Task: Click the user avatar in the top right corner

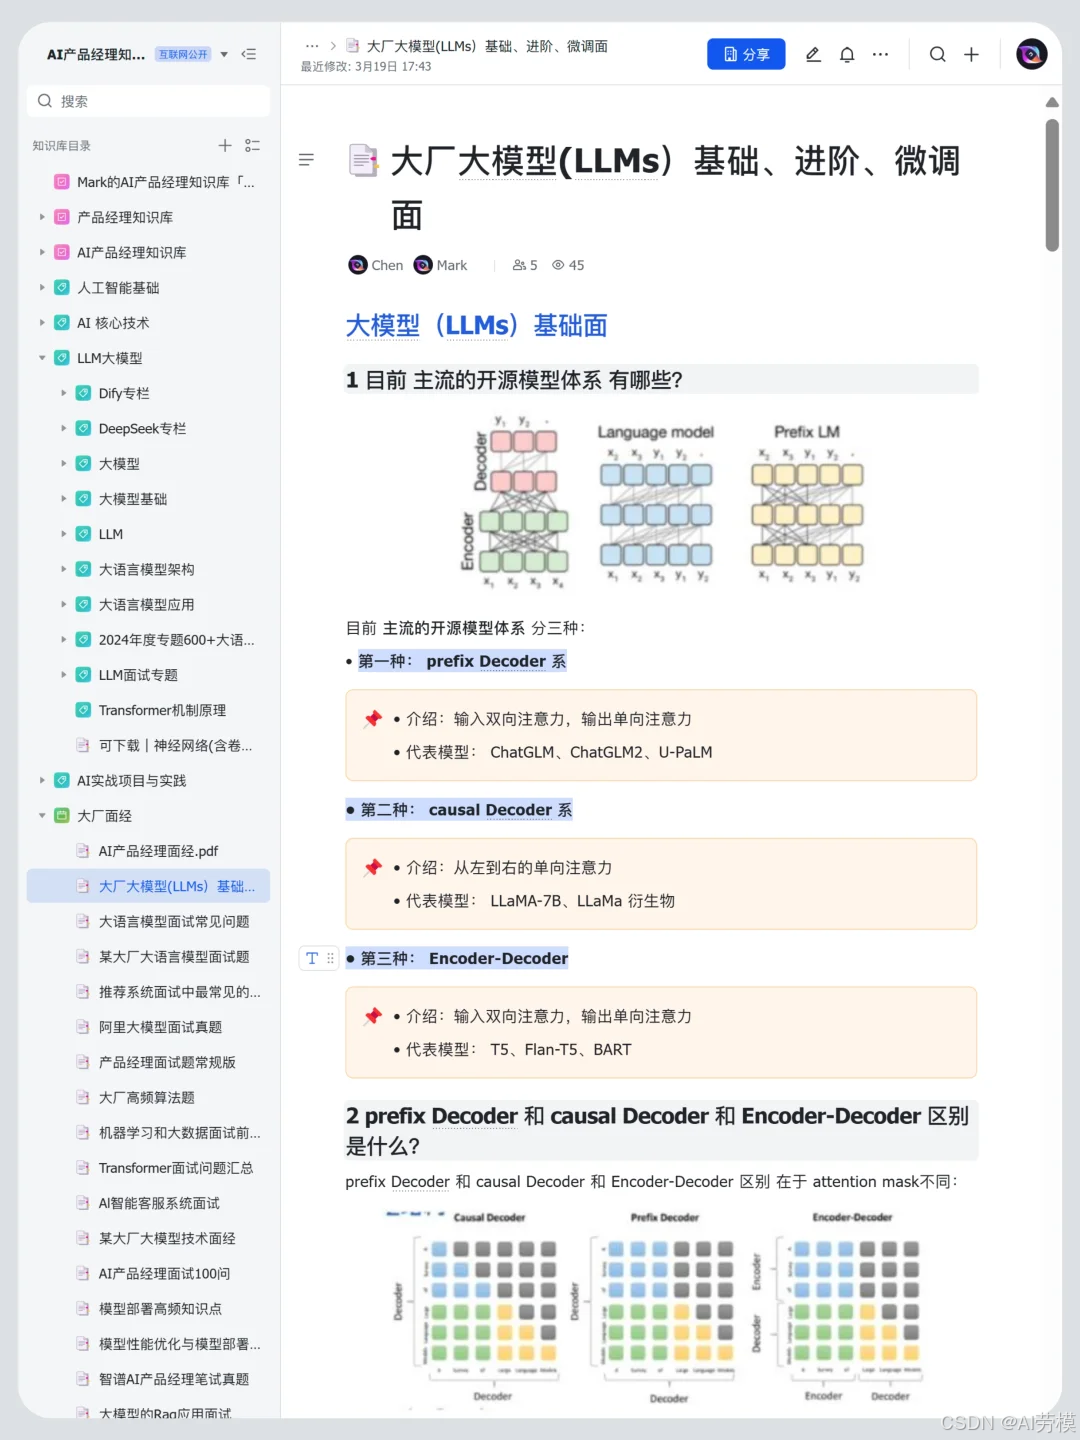Action: pyautogui.click(x=1031, y=54)
